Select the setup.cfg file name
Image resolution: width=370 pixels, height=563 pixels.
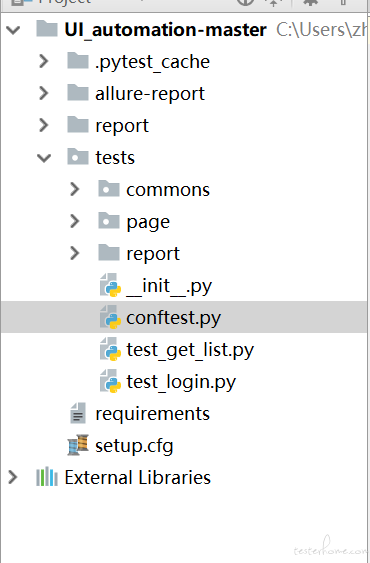(x=134, y=446)
